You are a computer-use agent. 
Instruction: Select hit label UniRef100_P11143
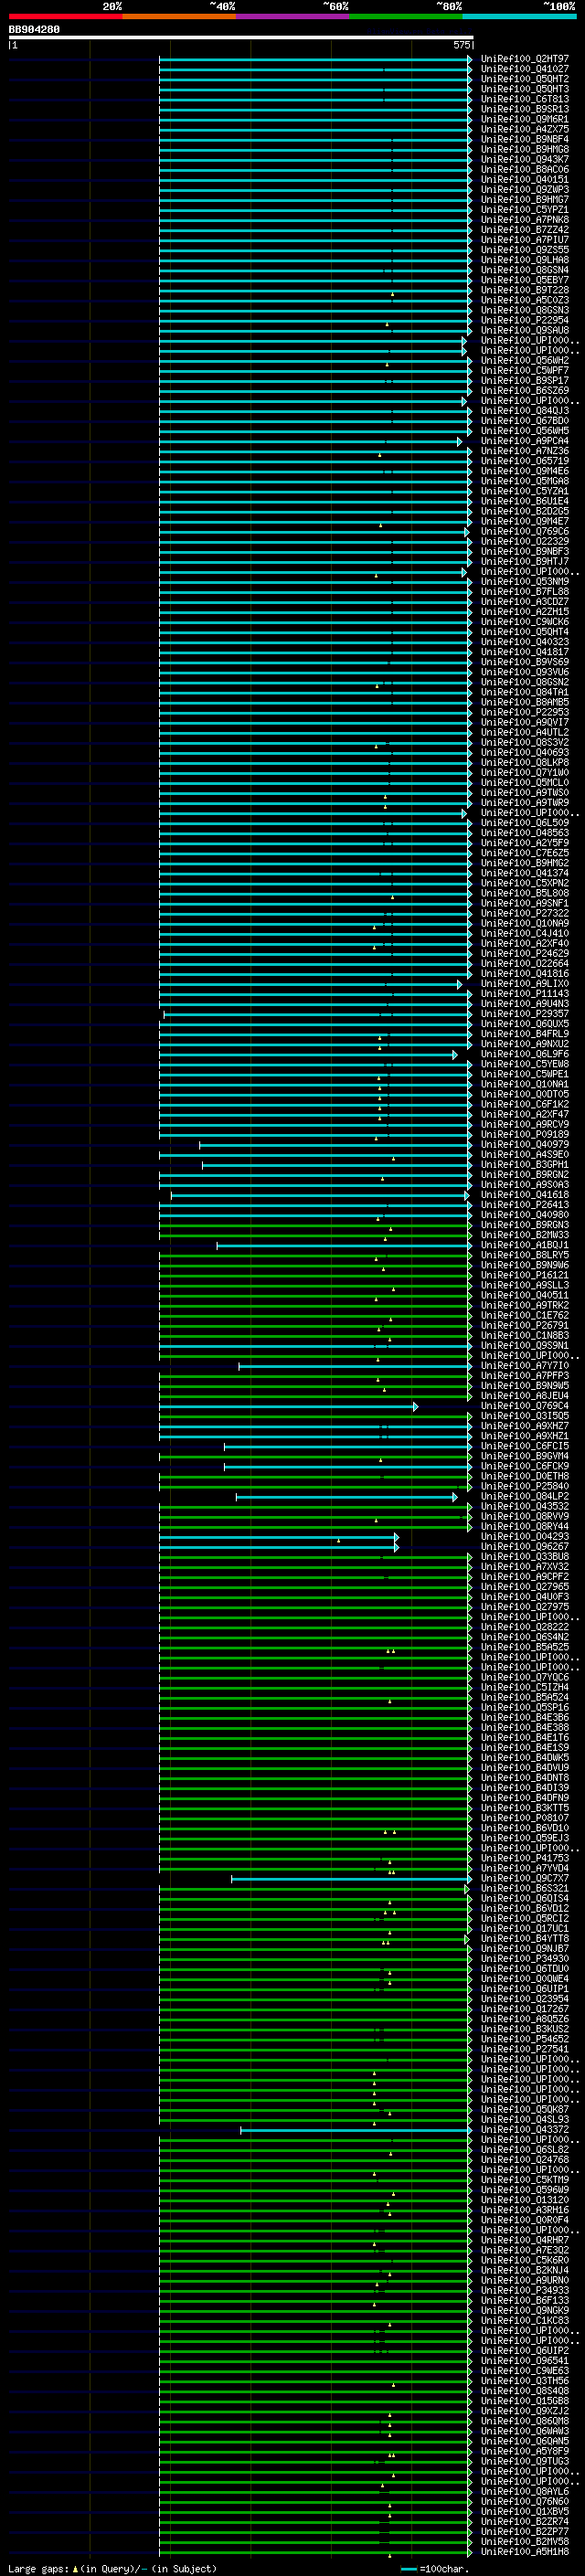point(525,994)
